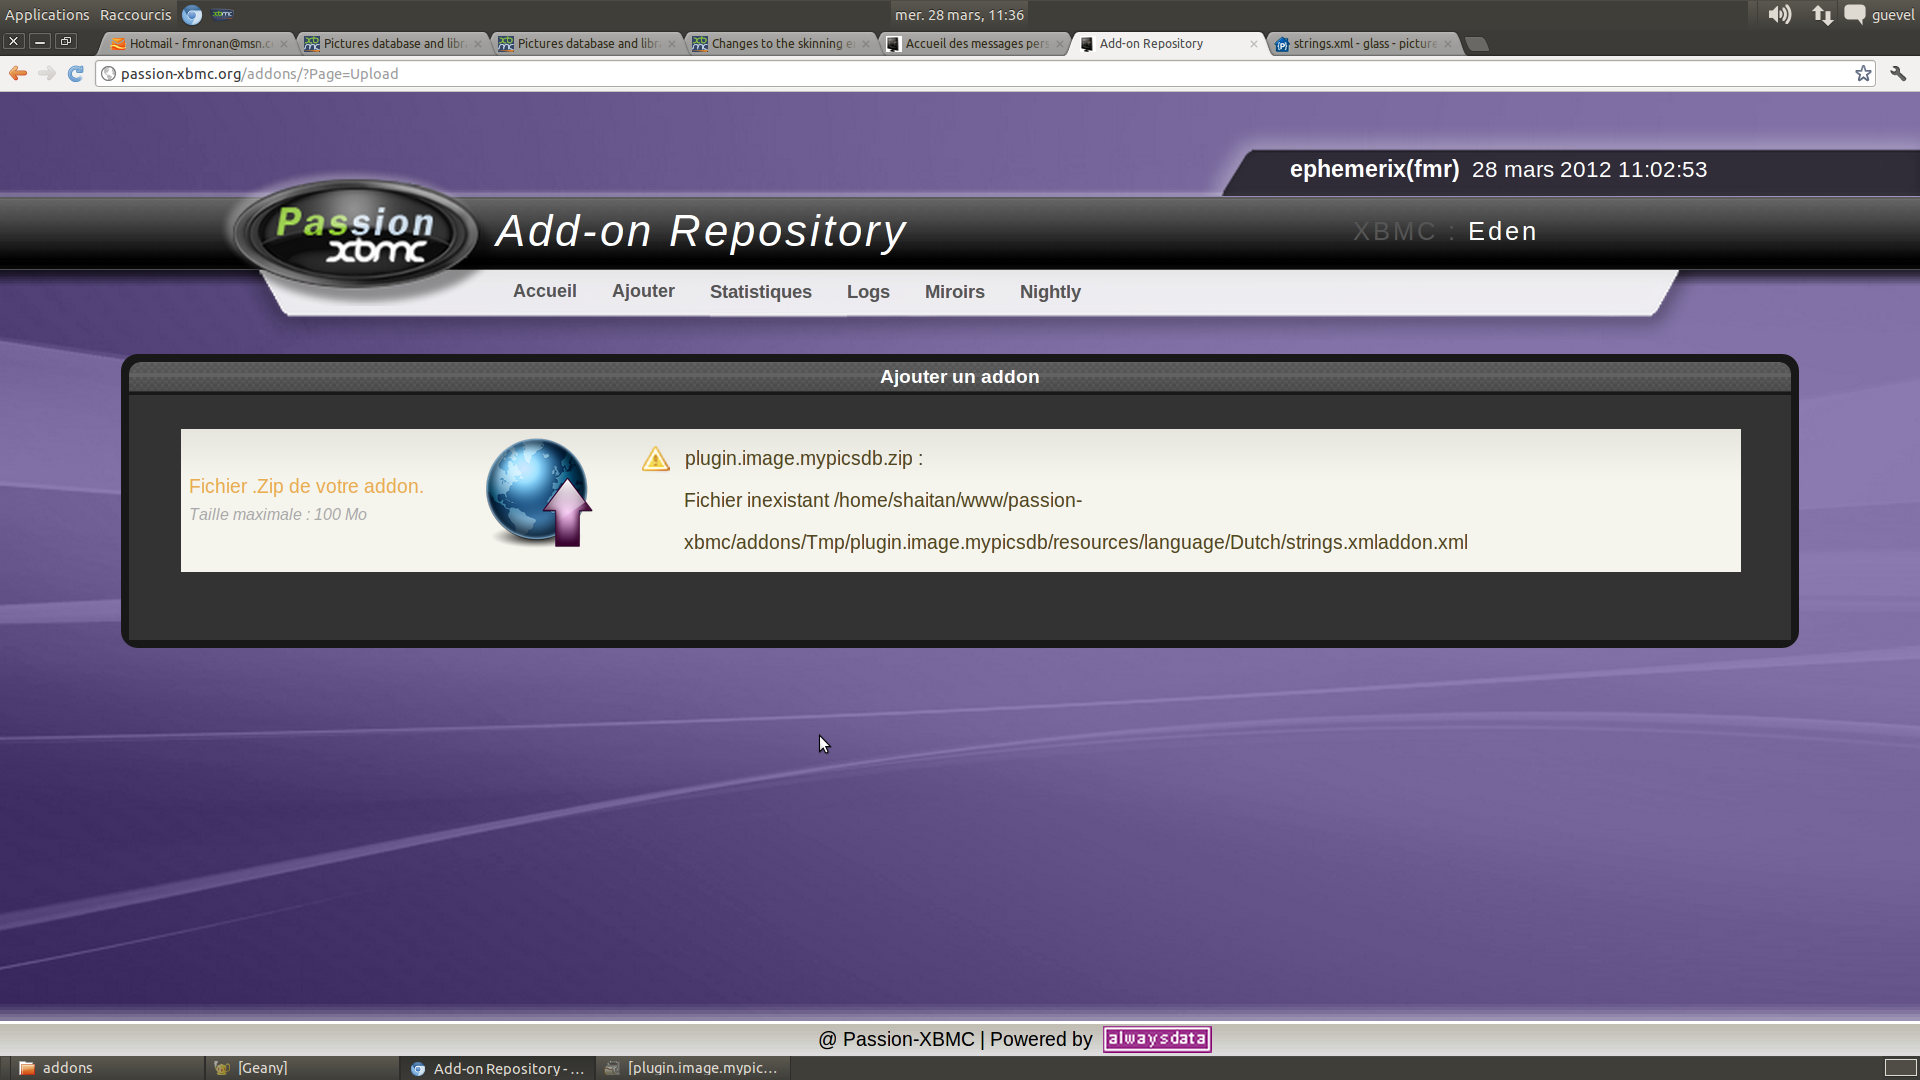Click the Eden version label
The image size is (1920, 1080).
click(x=1502, y=231)
